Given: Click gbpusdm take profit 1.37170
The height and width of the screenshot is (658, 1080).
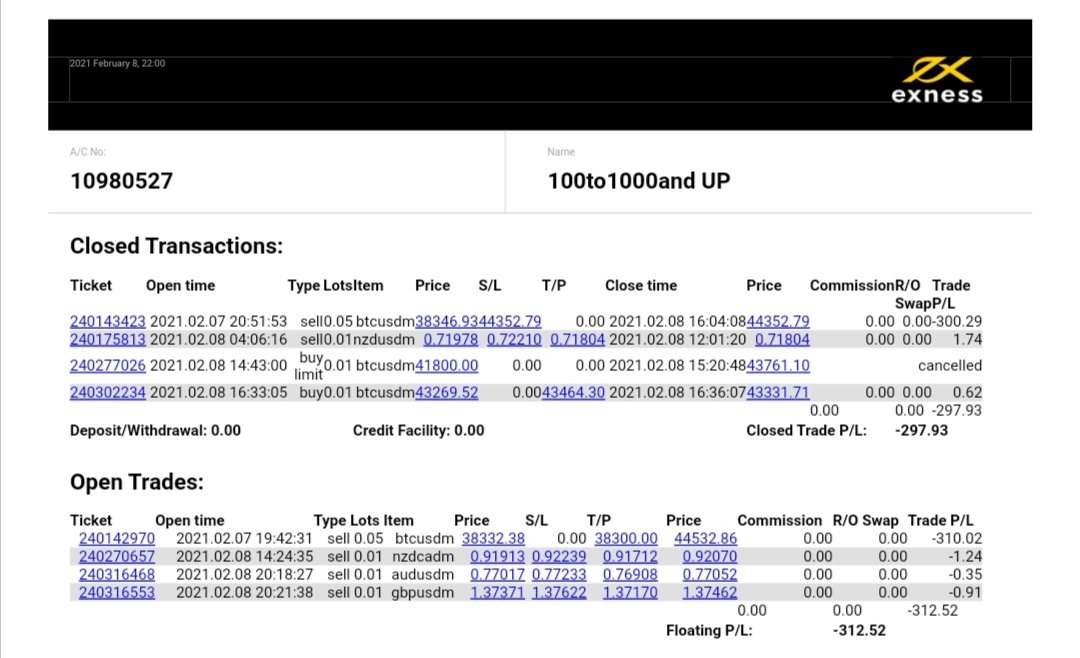Looking at the screenshot, I should coord(630,592).
